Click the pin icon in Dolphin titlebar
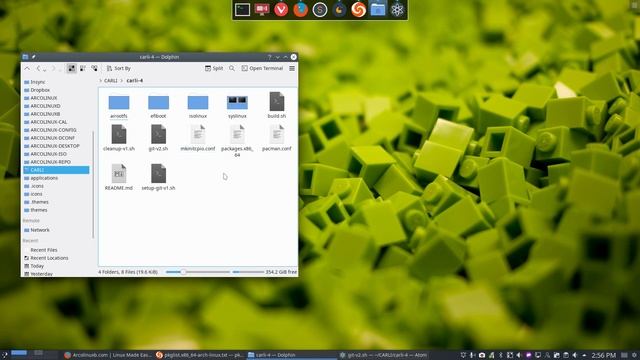The height and width of the screenshot is (360, 640). [x=33, y=57]
